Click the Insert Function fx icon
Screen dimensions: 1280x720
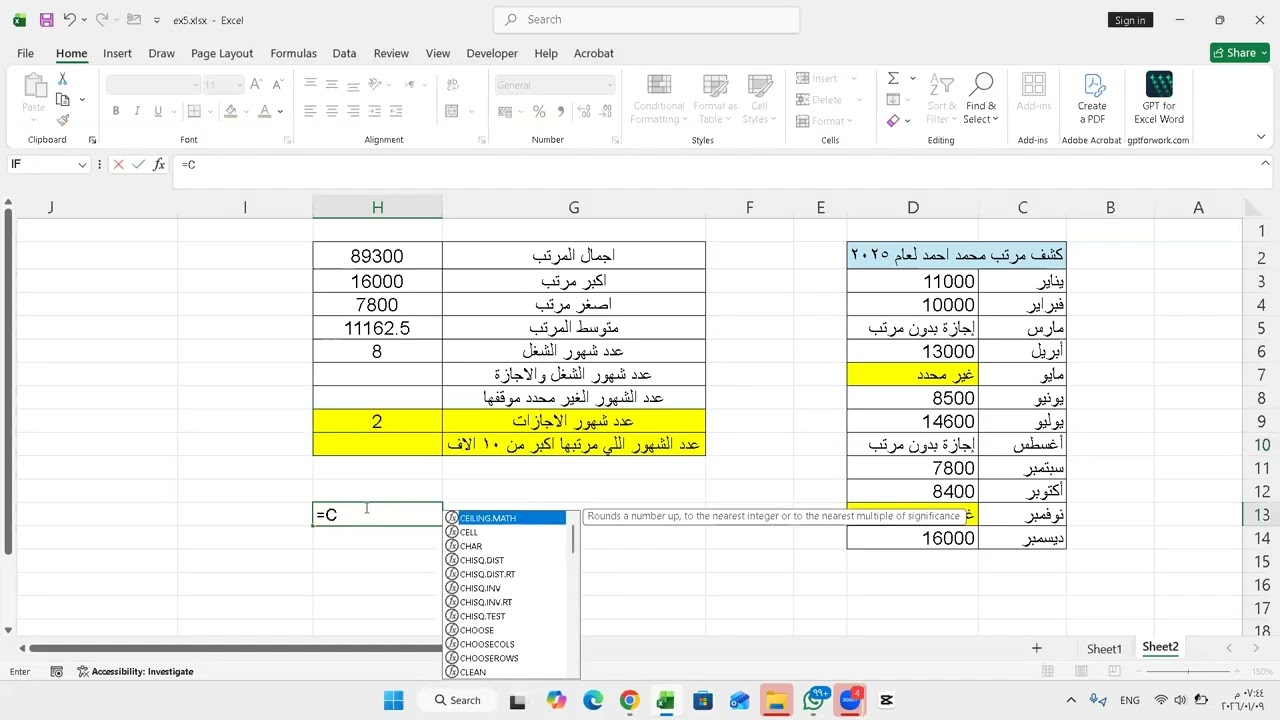coord(159,164)
